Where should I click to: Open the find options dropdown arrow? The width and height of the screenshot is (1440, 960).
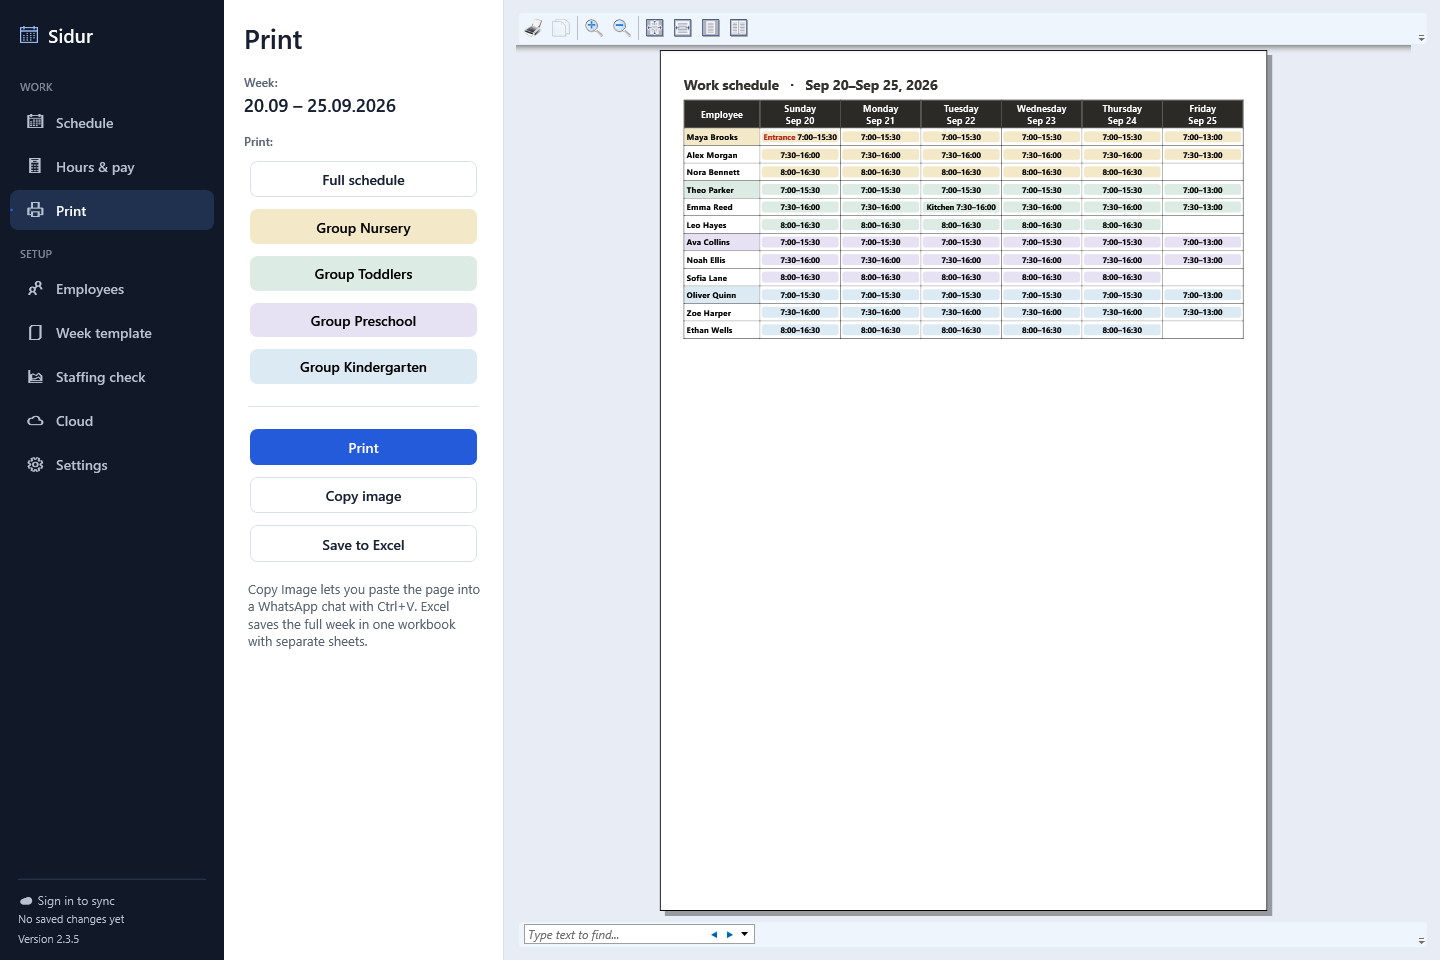pyautogui.click(x=745, y=934)
